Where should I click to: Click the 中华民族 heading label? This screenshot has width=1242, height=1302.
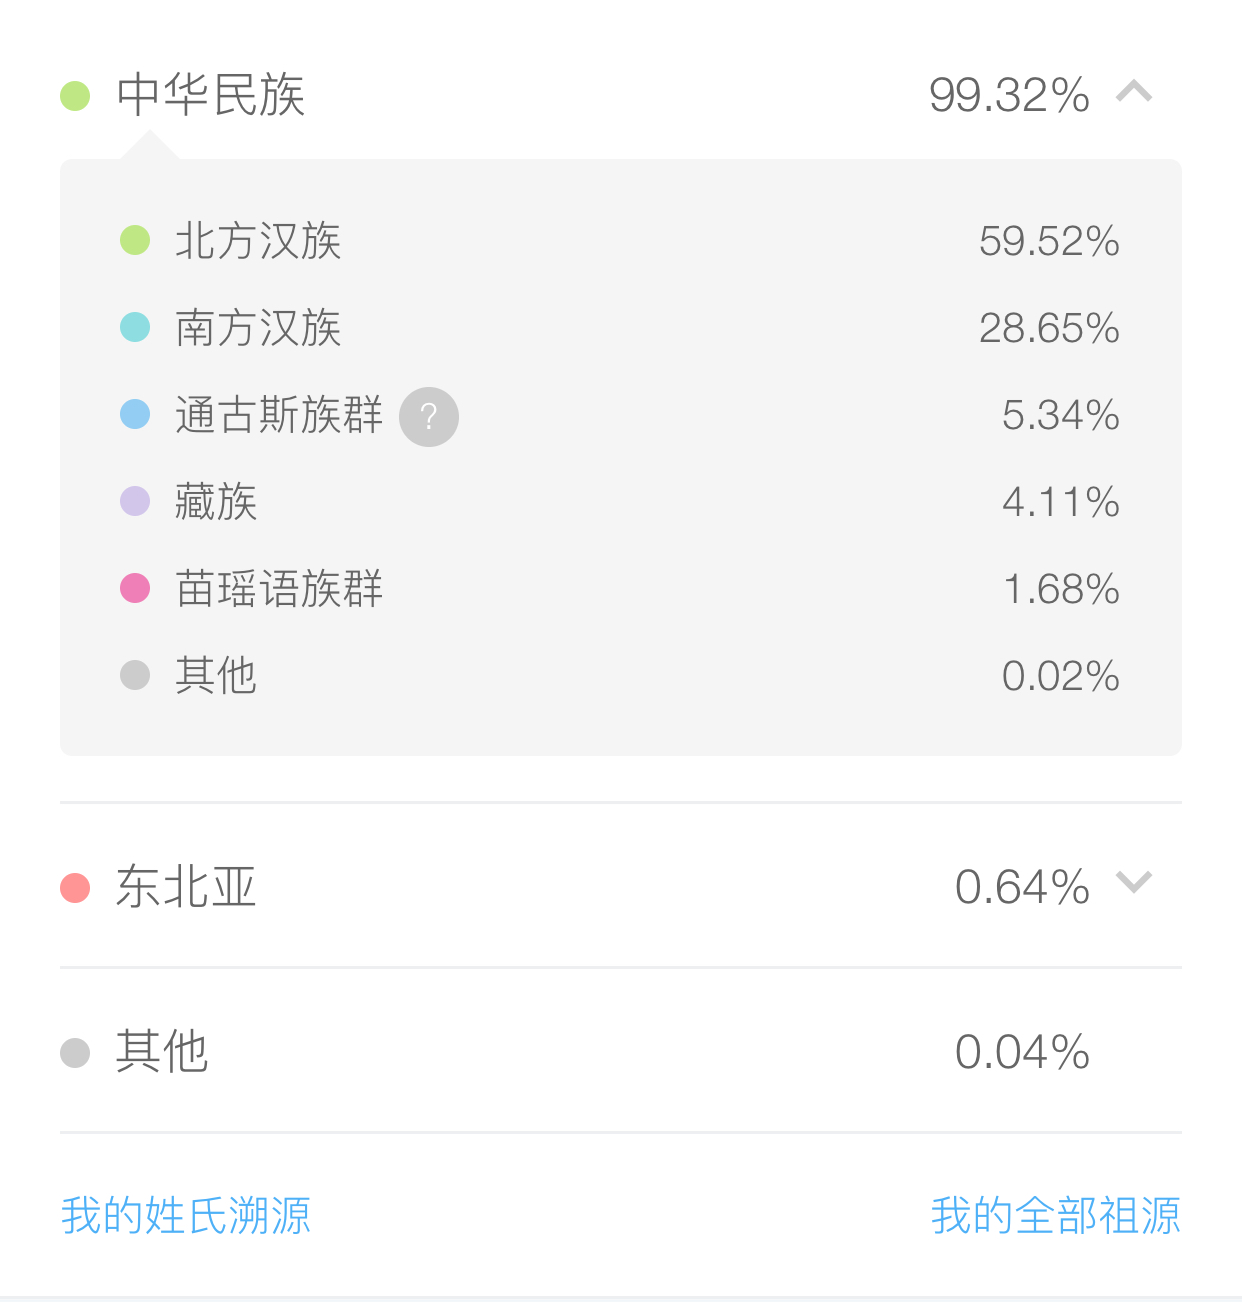tap(210, 95)
